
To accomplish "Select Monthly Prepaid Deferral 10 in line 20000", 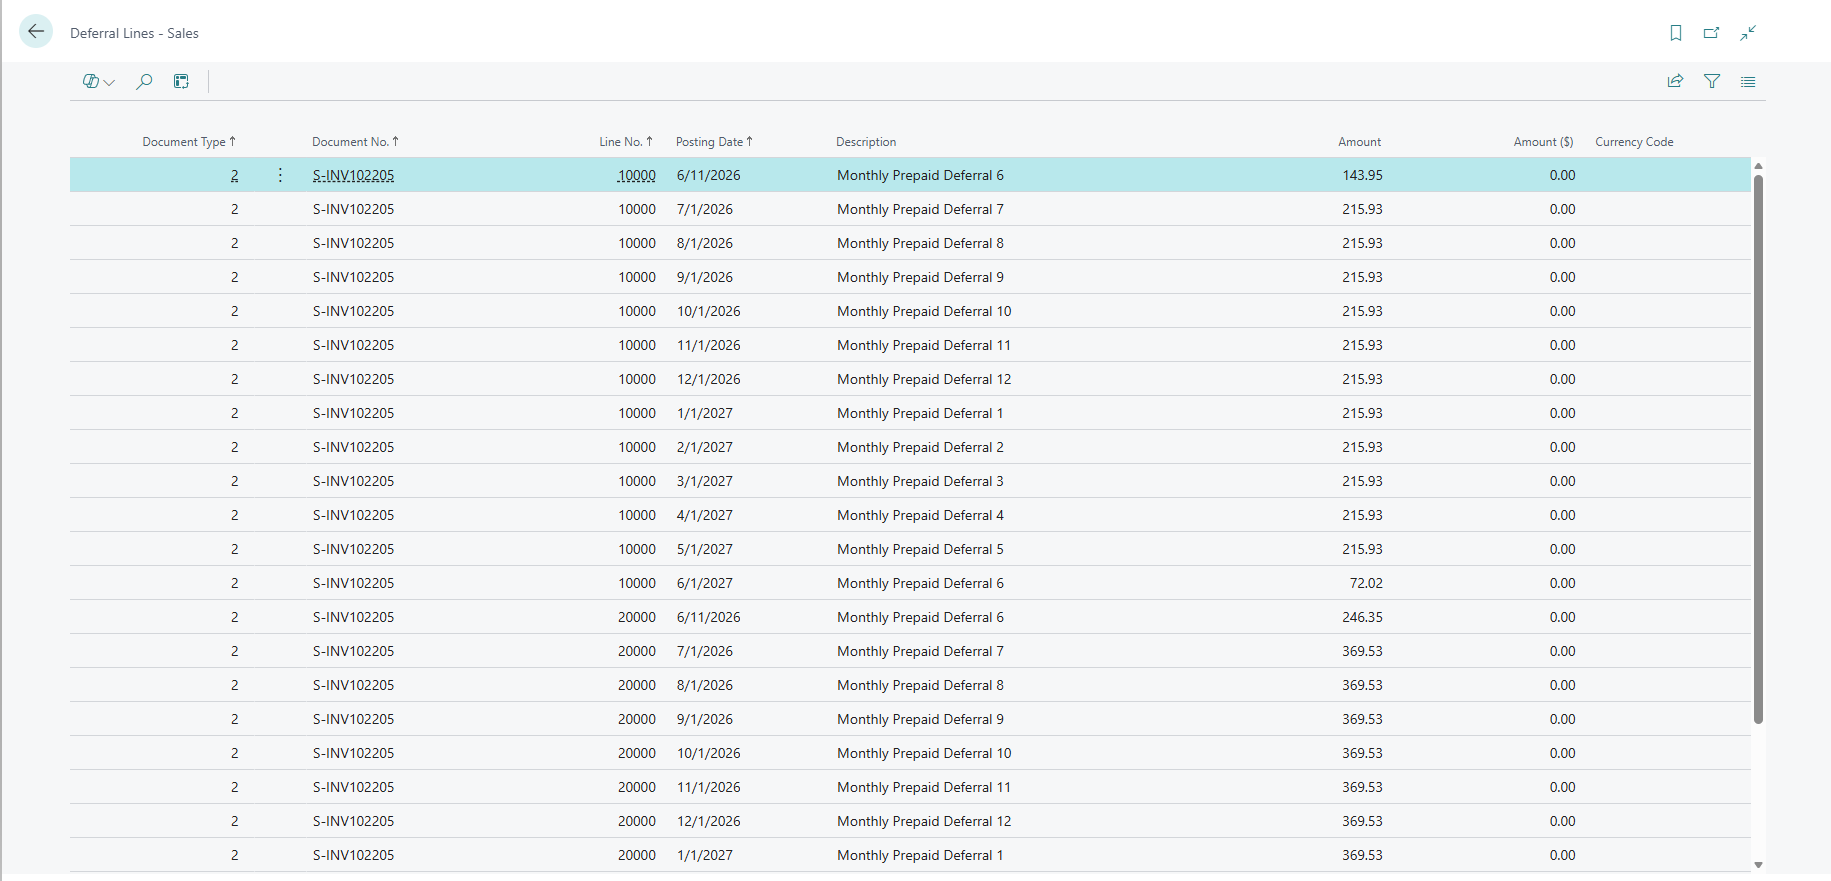I will [x=924, y=753].
